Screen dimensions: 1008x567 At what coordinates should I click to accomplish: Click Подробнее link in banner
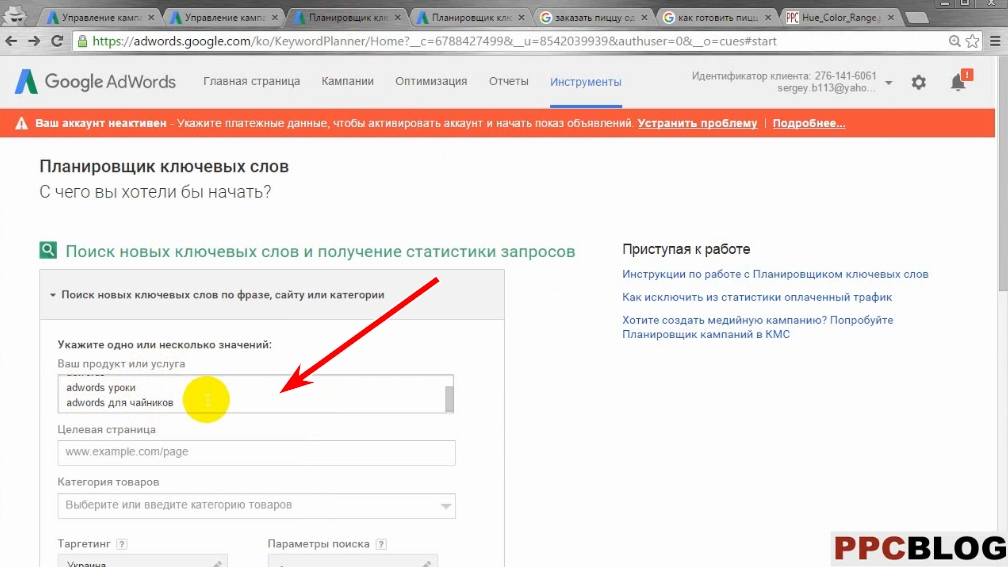[809, 123]
